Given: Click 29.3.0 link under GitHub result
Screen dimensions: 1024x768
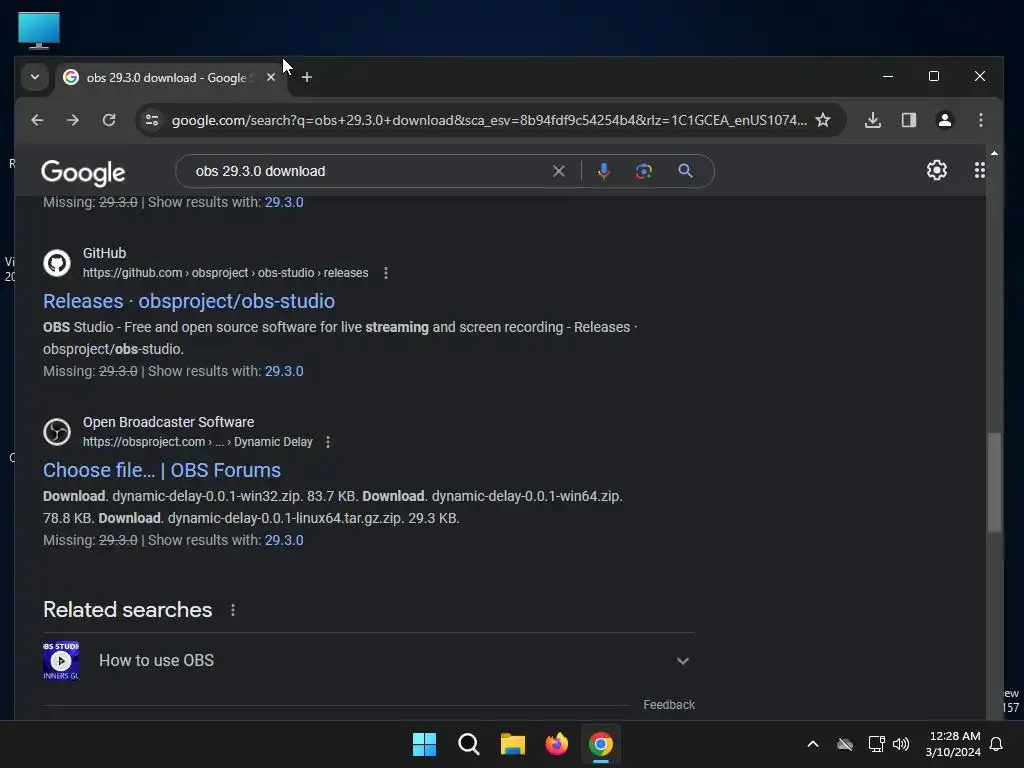Looking at the screenshot, I should pos(284,371).
